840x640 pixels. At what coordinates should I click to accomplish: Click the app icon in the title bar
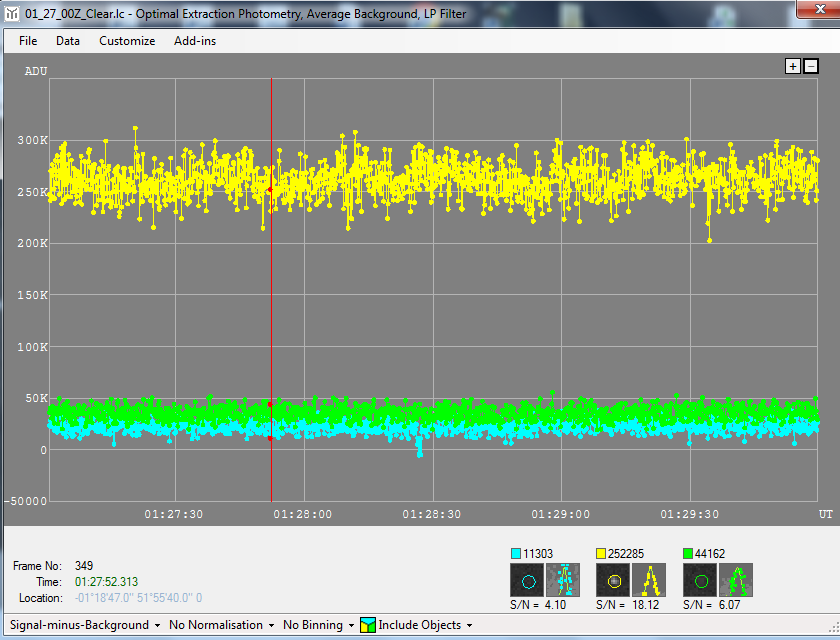[12, 12]
